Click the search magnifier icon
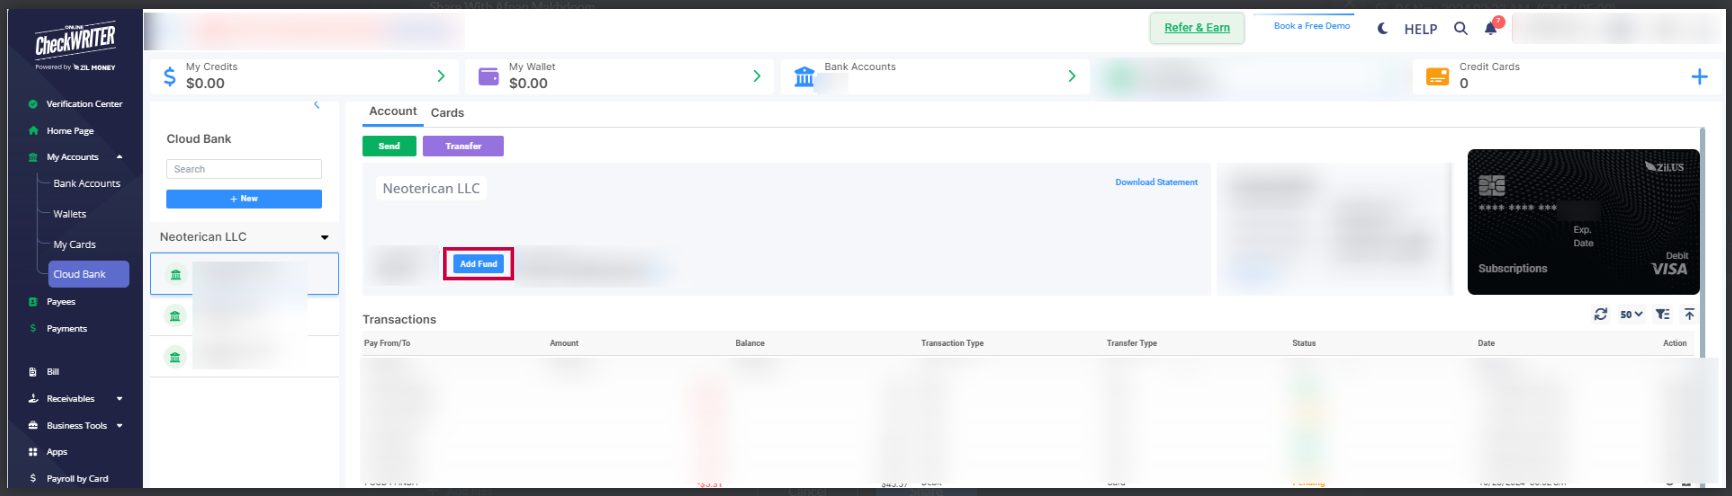The width and height of the screenshot is (1732, 496). [1461, 28]
